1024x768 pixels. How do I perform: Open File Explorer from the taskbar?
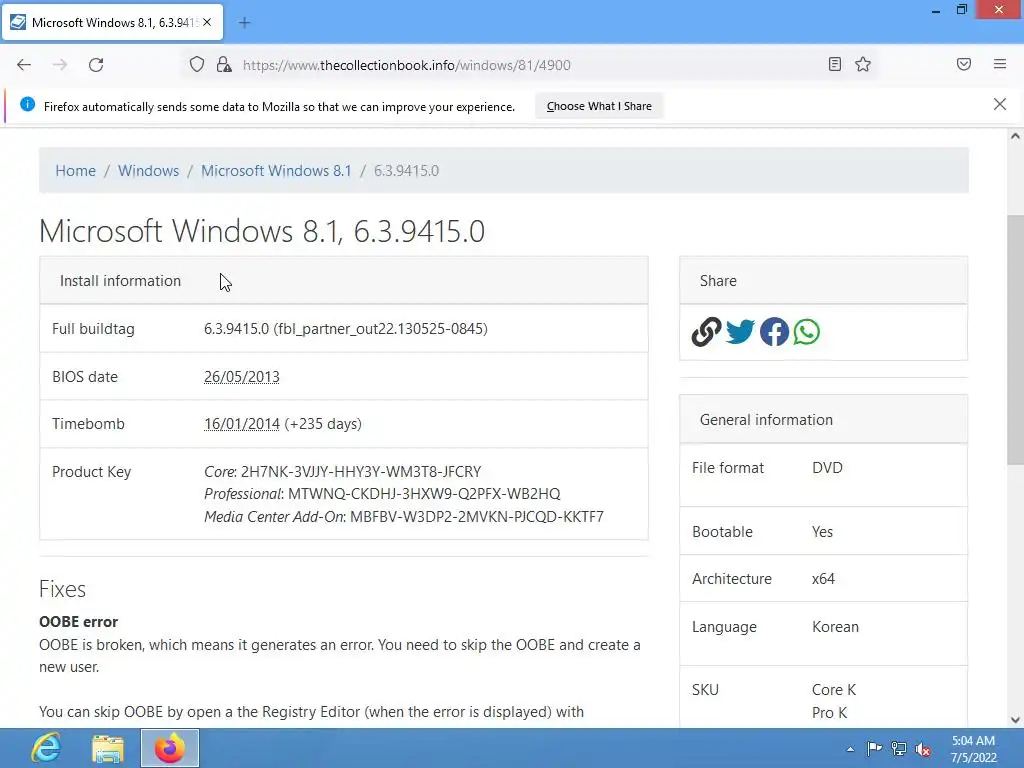pos(108,748)
